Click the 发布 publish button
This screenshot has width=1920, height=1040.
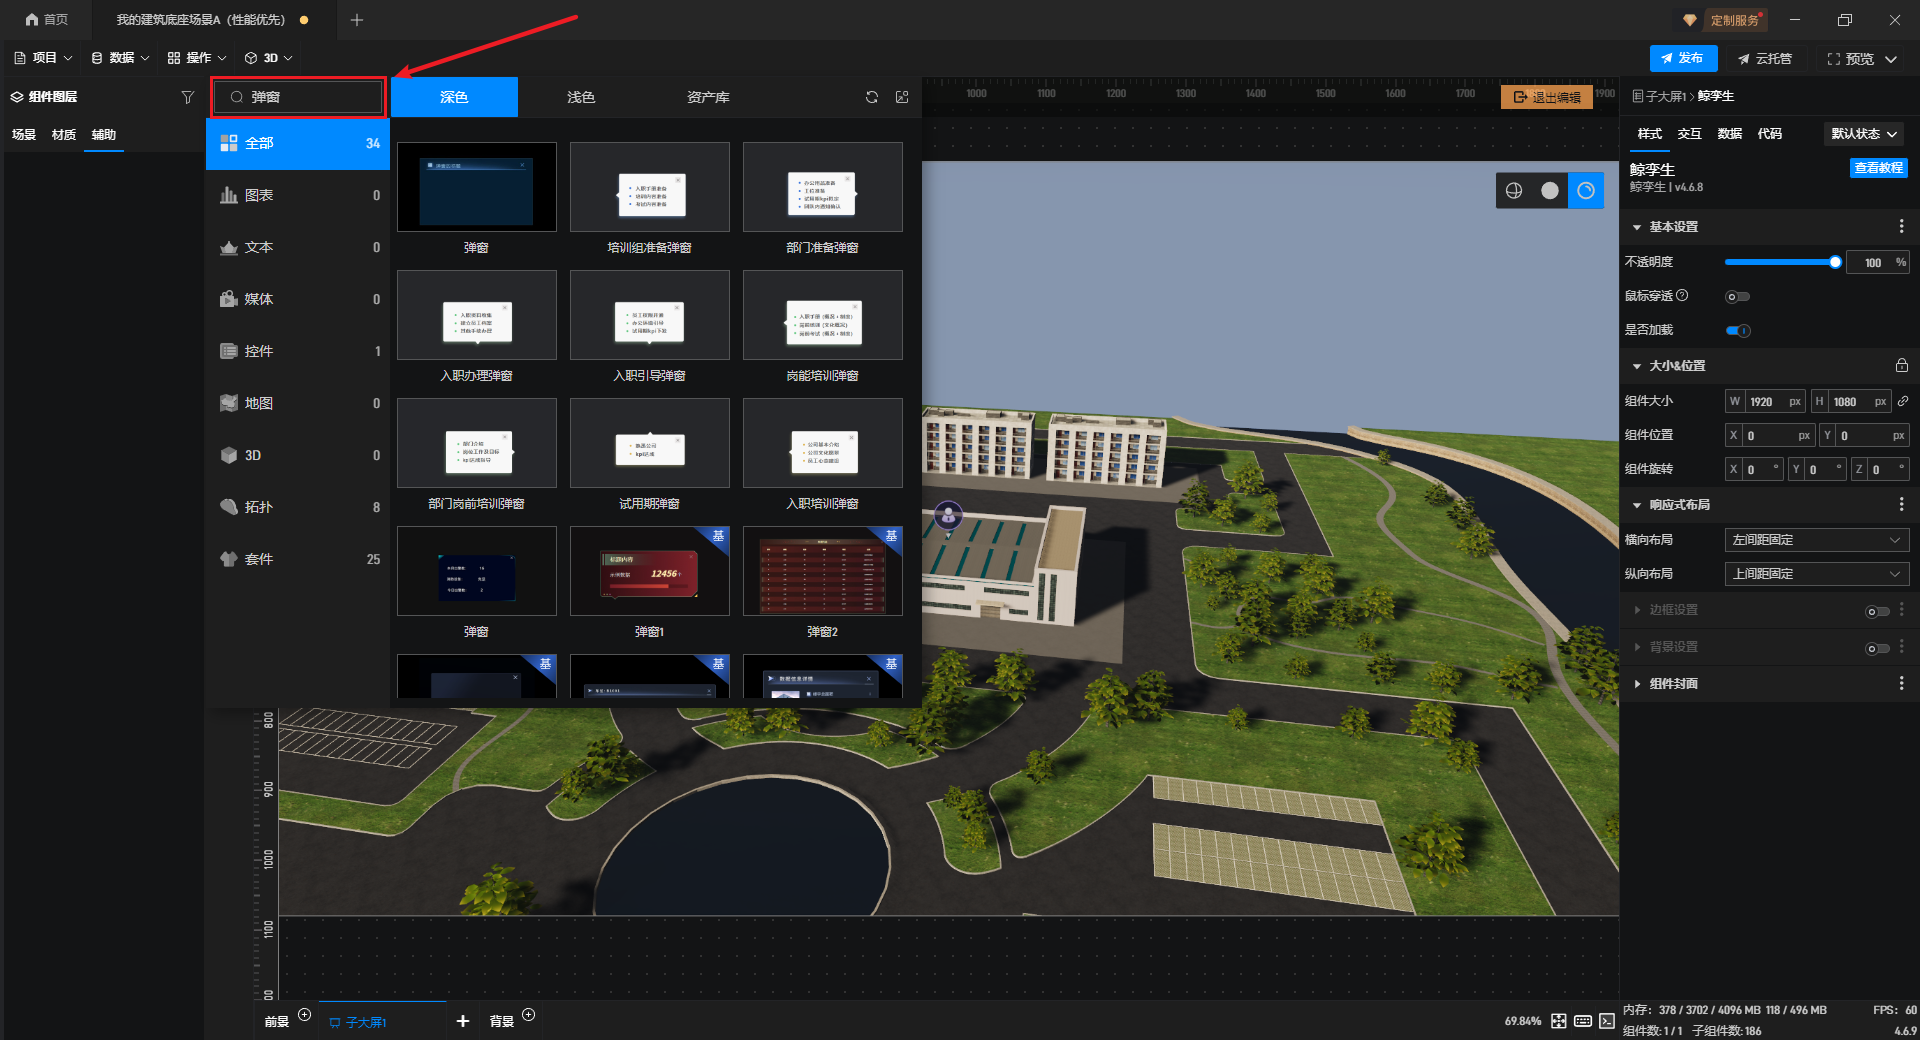[1683, 59]
